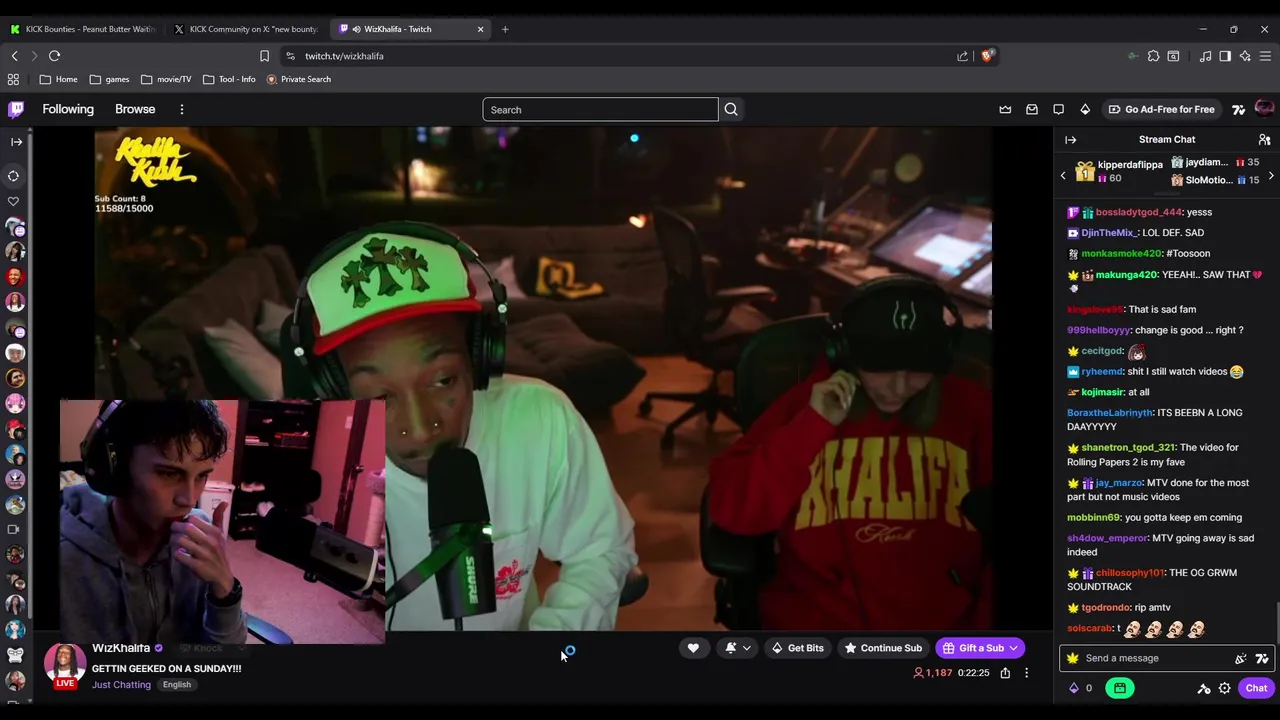Image resolution: width=1280 pixels, height=720 pixels.
Task: Open the Tool - Info bookmark folder
Action: [229, 79]
